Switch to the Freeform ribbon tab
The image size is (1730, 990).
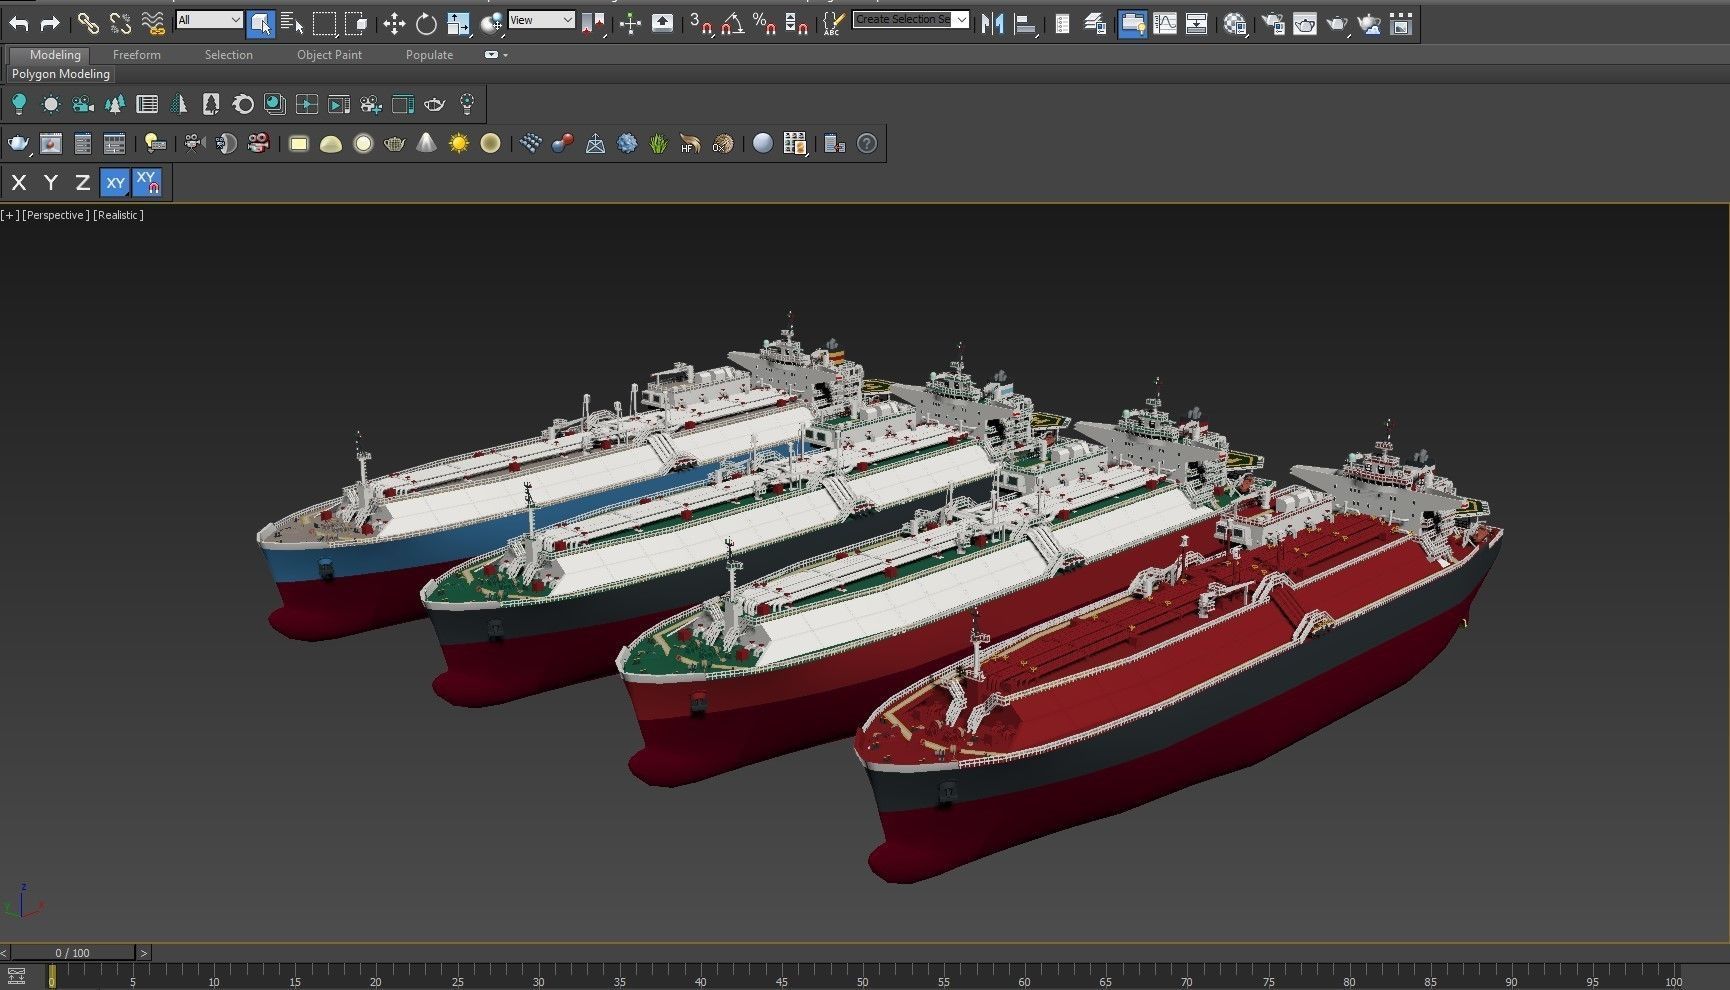[136, 55]
